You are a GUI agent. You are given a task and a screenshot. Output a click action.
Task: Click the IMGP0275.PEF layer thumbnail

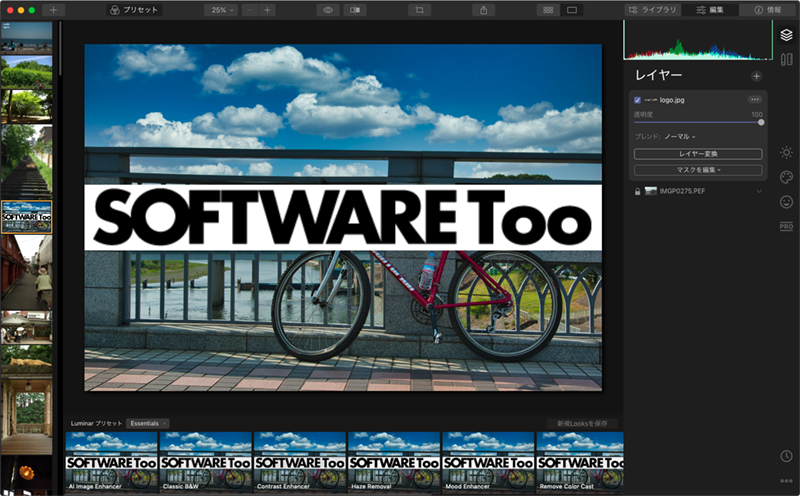[x=651, y=191]
